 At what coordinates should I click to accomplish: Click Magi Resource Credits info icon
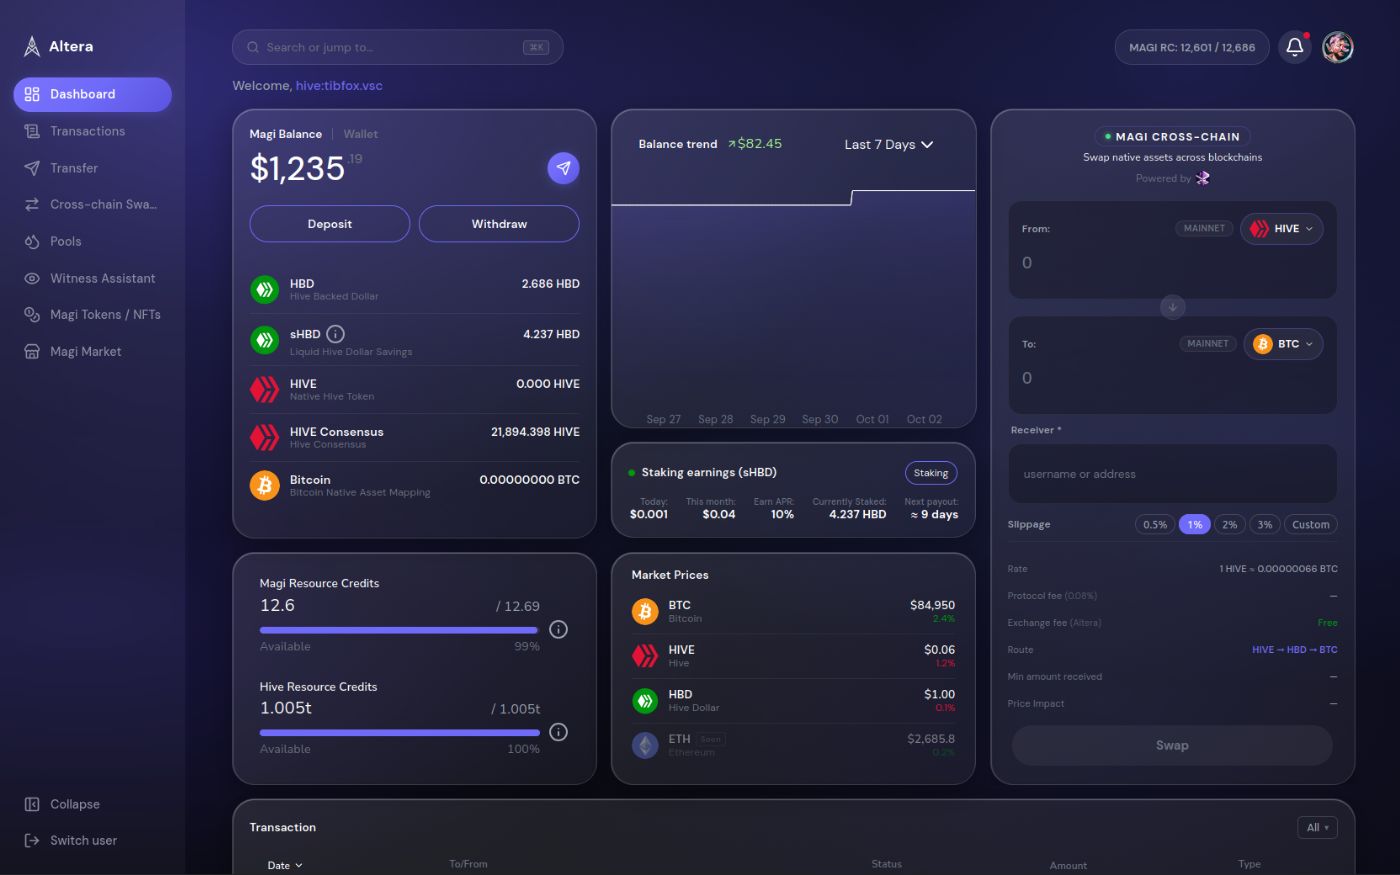[x=559, y=629]
